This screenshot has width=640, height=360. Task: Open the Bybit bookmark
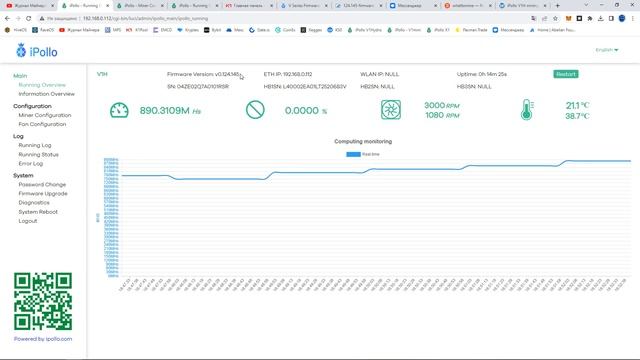[213, 30]
